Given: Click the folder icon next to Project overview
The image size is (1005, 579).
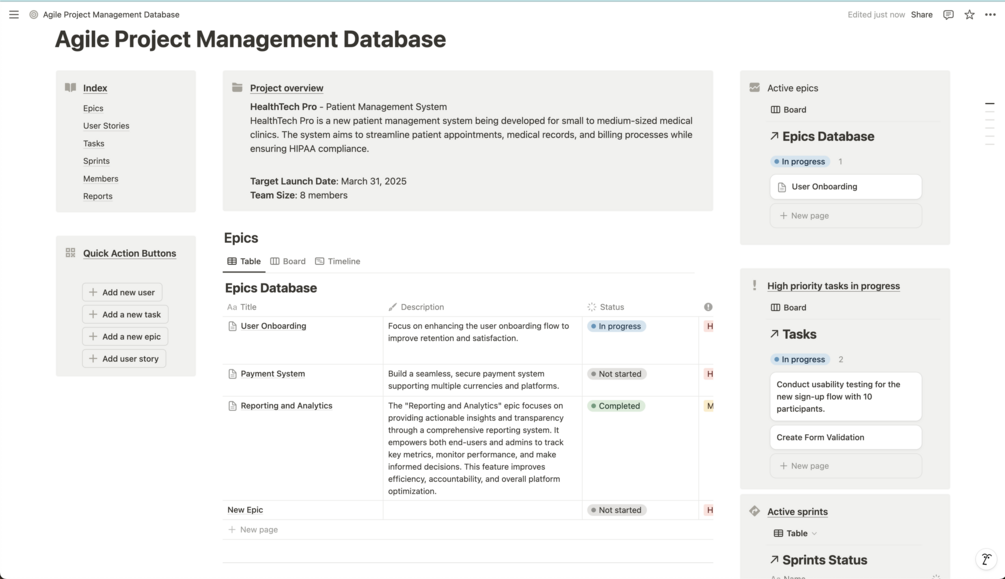Looking at the screenshot, I should 236,87.
